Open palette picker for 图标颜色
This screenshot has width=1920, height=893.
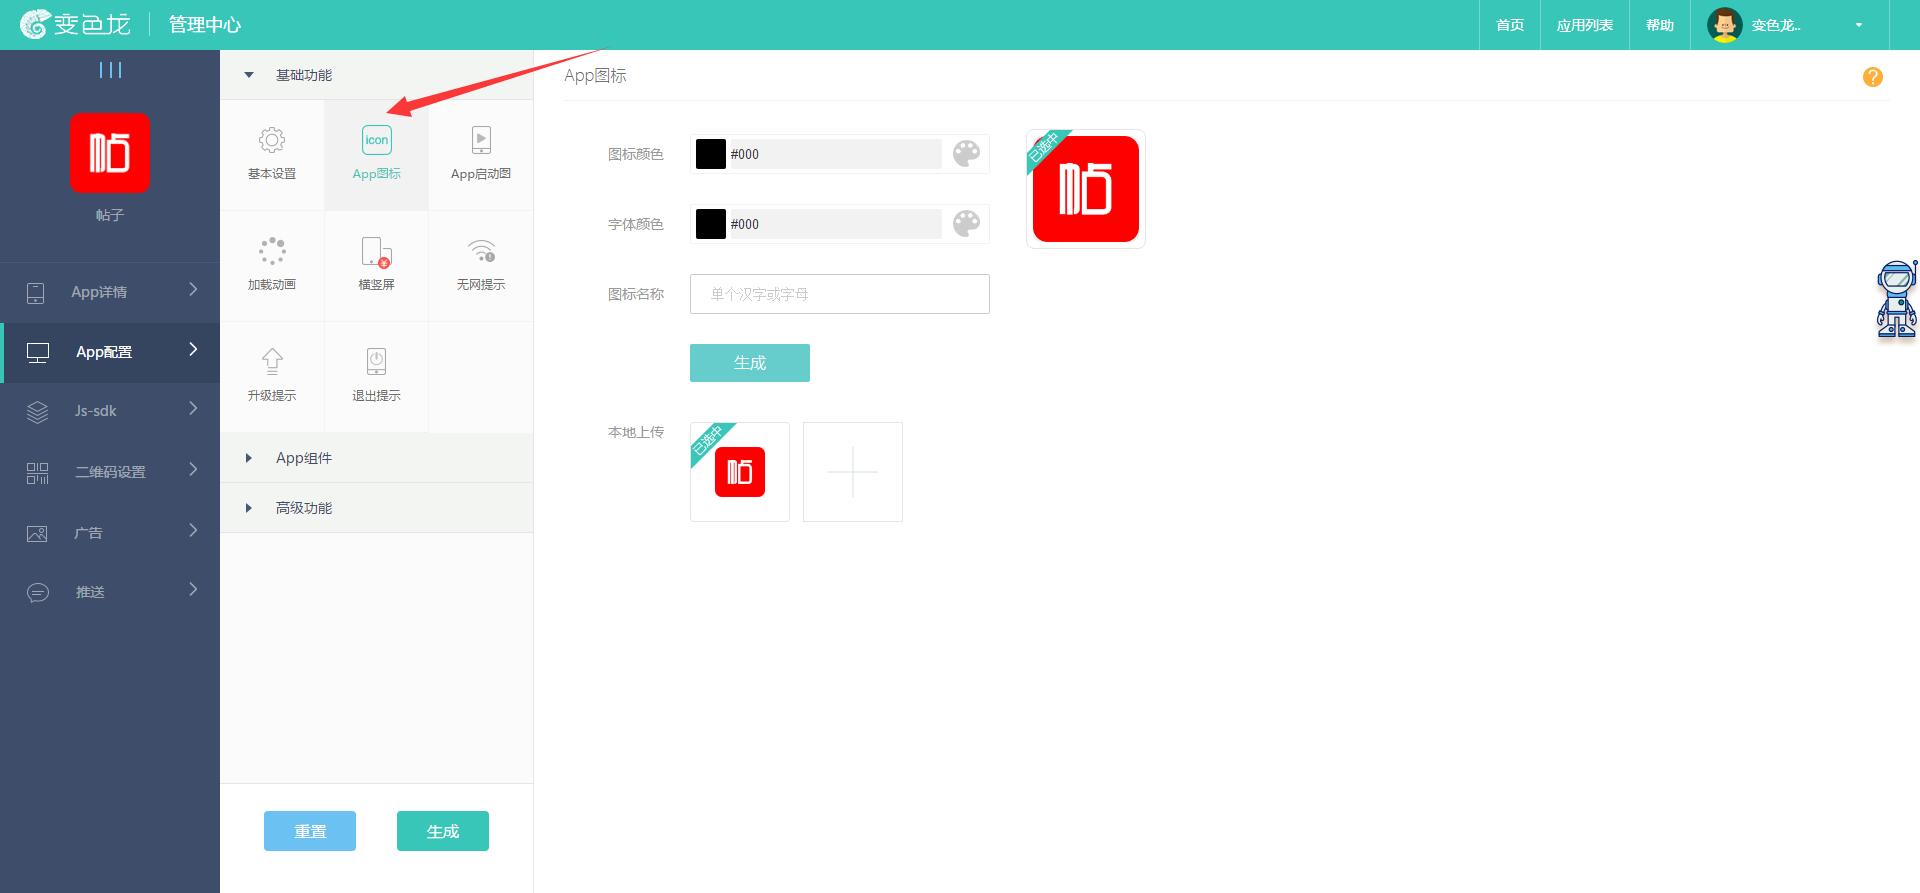pyautogui.click(x=966, y=154)
